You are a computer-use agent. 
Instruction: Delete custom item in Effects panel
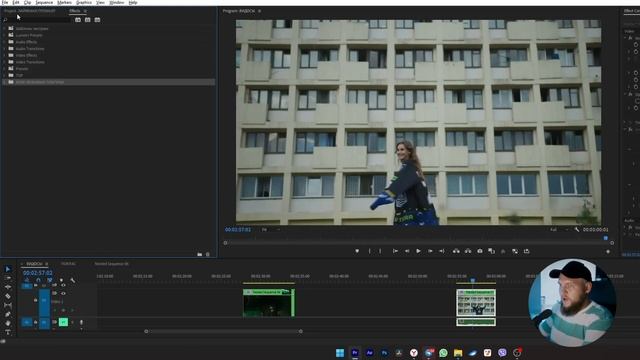click(208, 254)
